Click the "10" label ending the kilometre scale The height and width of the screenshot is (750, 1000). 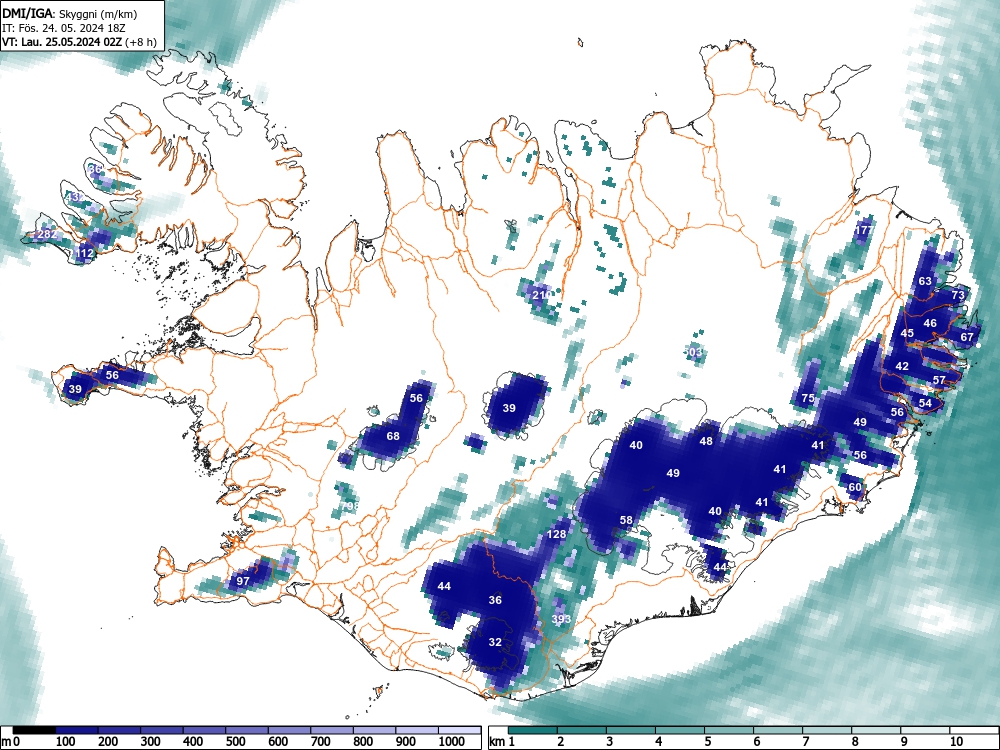955,741
